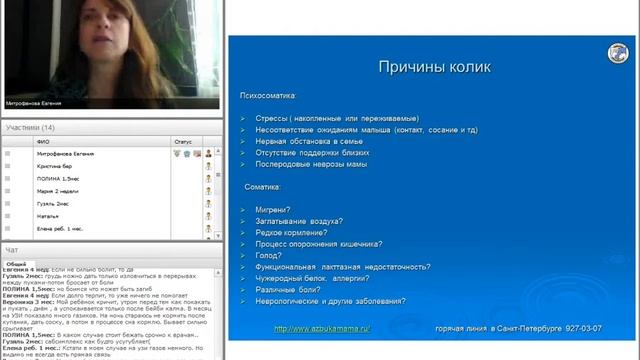This screenshot has width=640, height=360.
Task: Click the slide title Причины колик
Action: [x=434, y=67]
